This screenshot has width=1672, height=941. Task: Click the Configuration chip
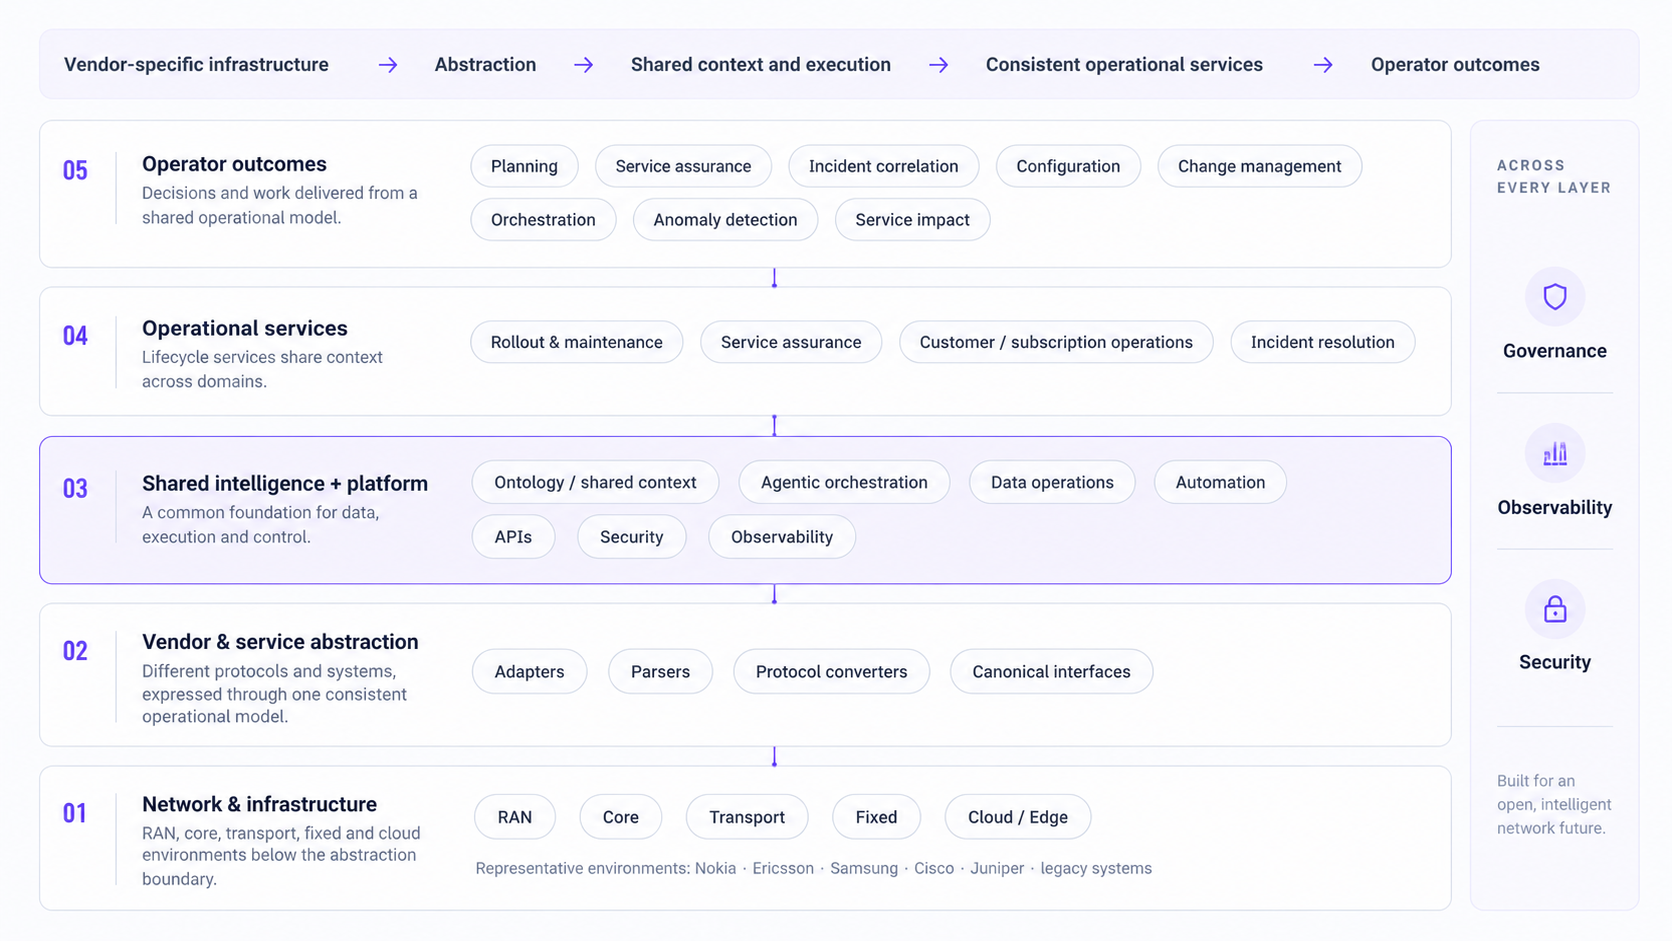point(1068,166)
